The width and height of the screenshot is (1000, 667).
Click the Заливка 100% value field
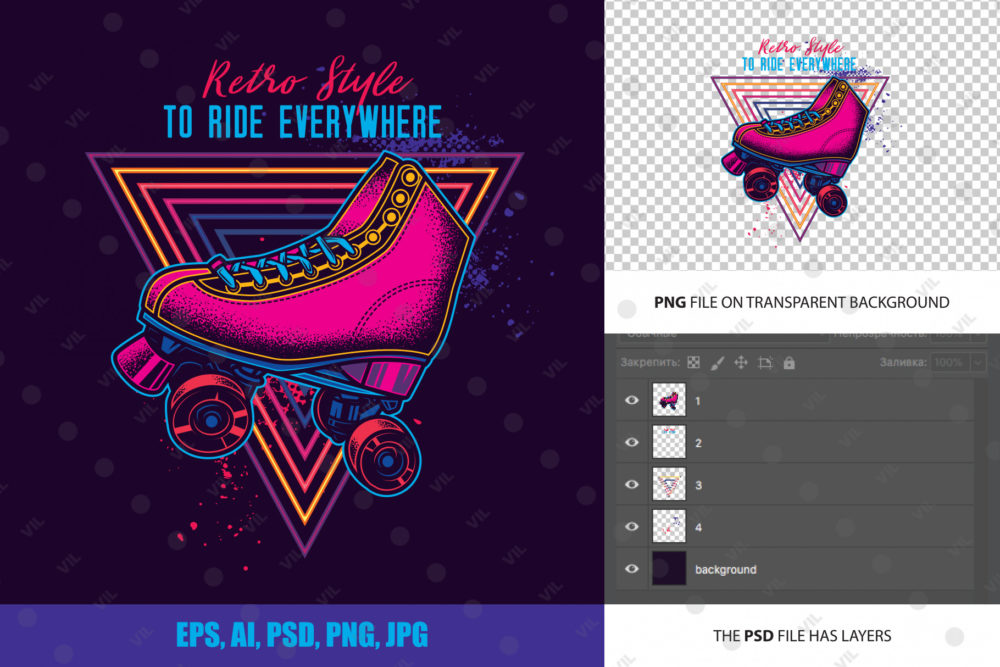pos(951,363)
